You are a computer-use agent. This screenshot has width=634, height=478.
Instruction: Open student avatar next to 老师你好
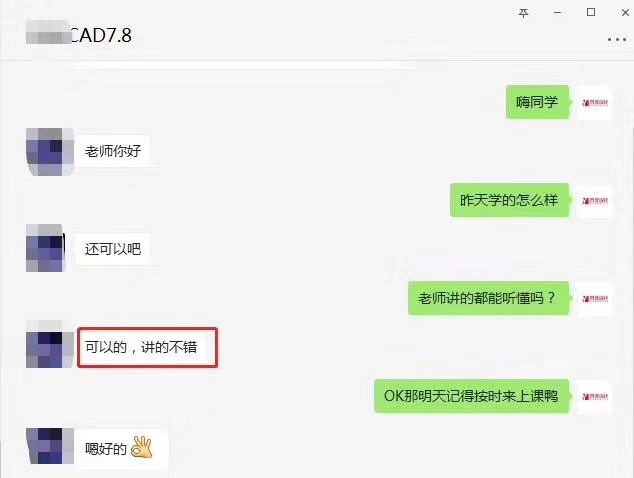click(x=50, y=152)
